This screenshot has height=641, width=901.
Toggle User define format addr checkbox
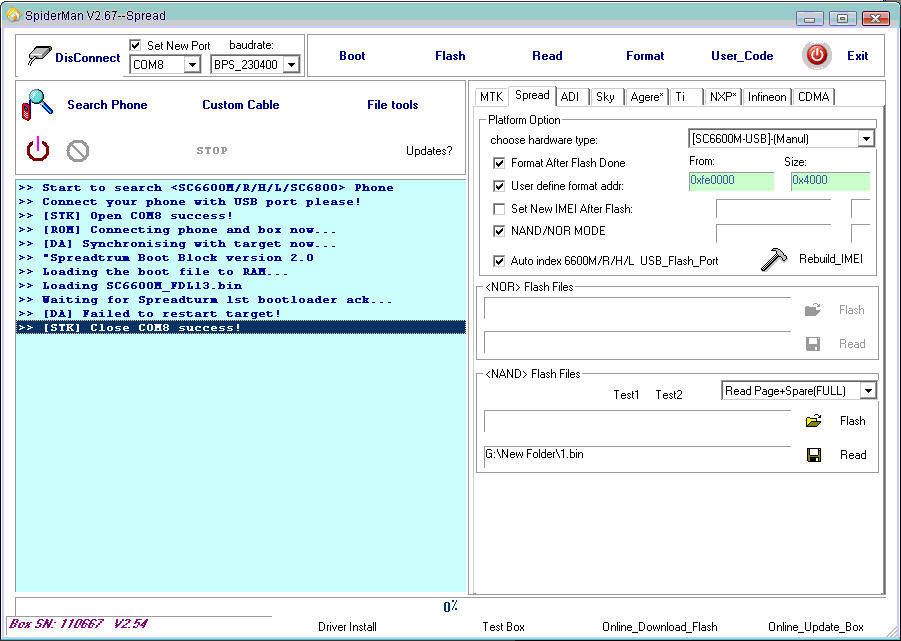(x=499, y=186)
